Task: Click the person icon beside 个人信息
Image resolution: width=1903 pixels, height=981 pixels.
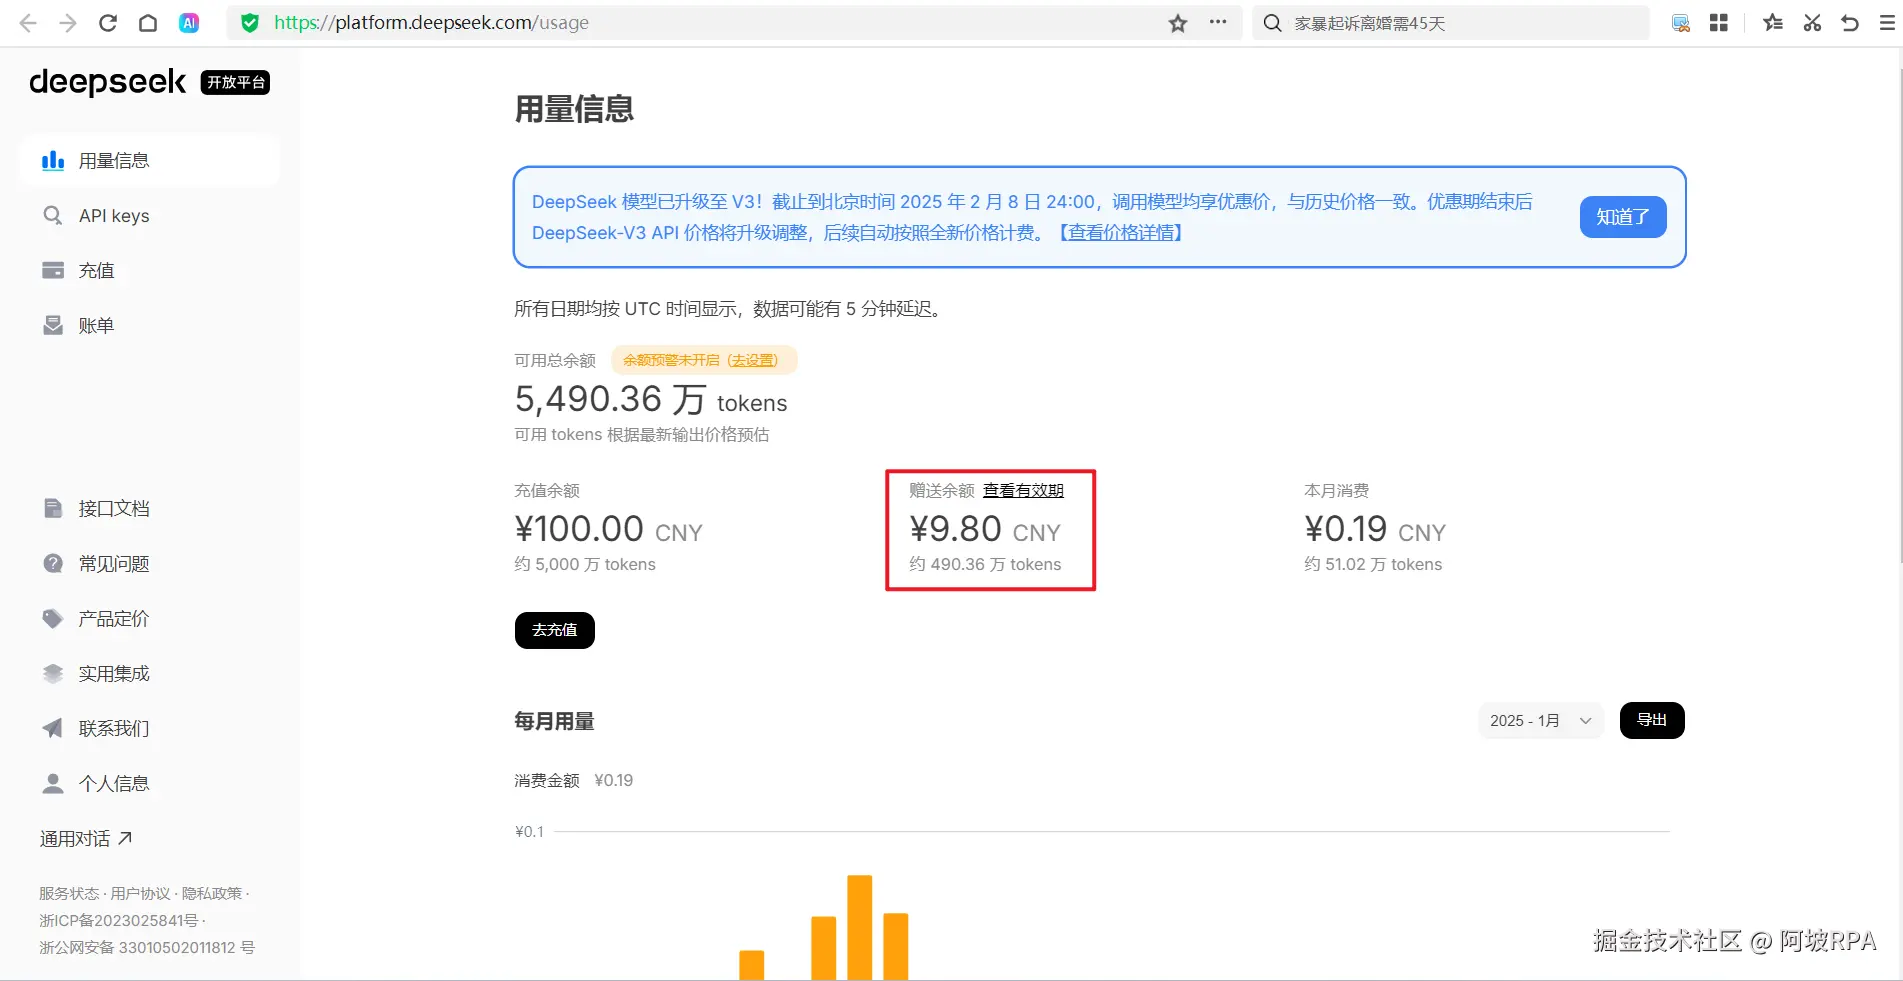Action: (x=53, y=783)
